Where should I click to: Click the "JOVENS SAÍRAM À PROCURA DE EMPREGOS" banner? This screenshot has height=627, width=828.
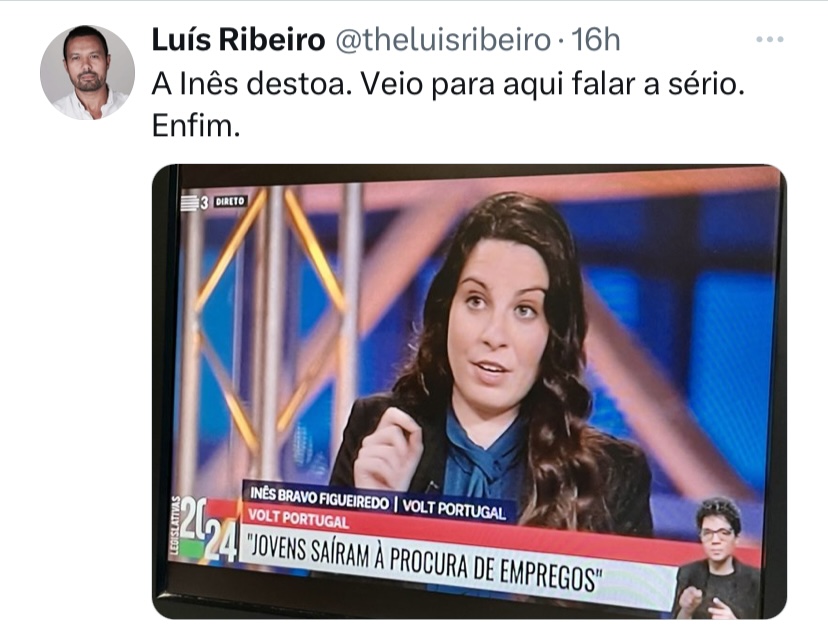pos(424,562)
